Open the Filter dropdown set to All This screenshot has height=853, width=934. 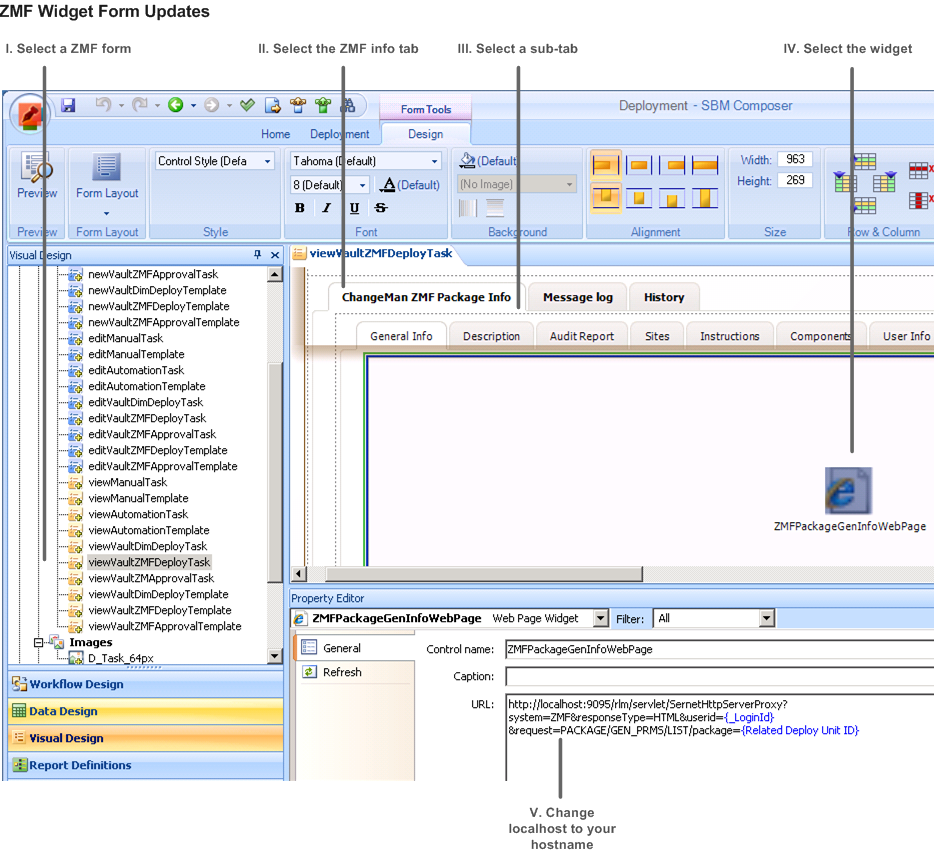tap(767, 618)
